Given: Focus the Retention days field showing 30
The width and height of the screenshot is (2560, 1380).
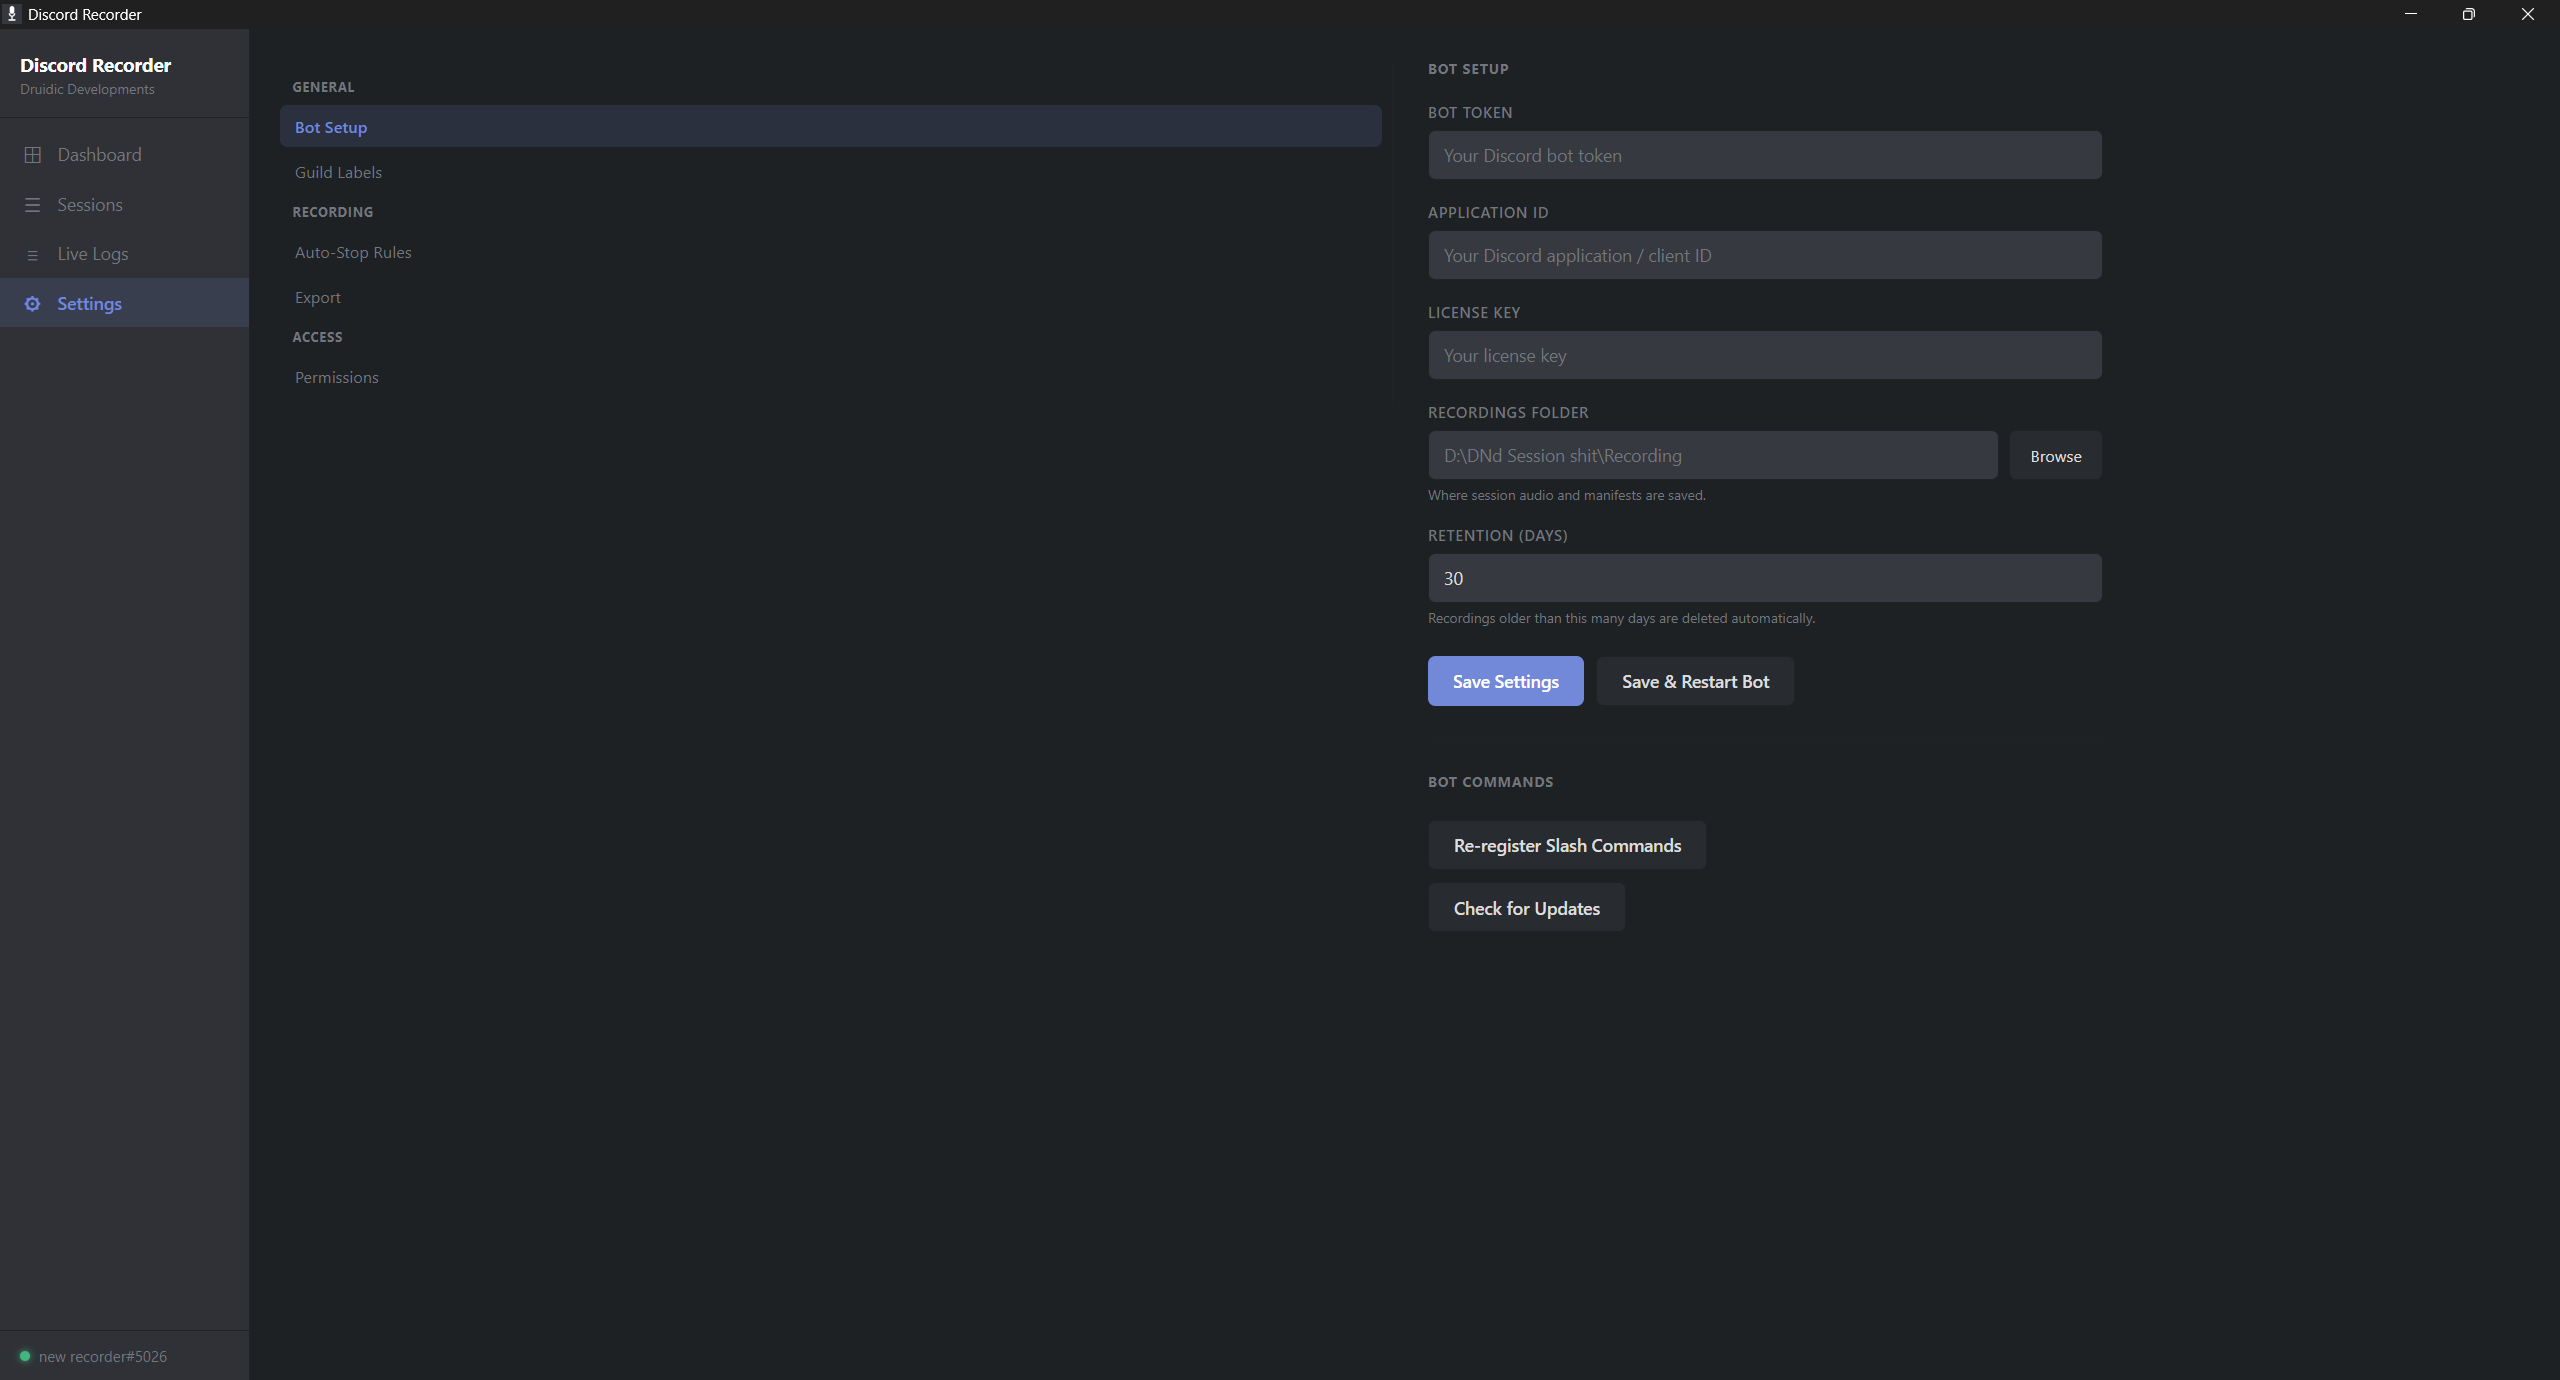Looking at the screenshot, I should [1763, 578].
